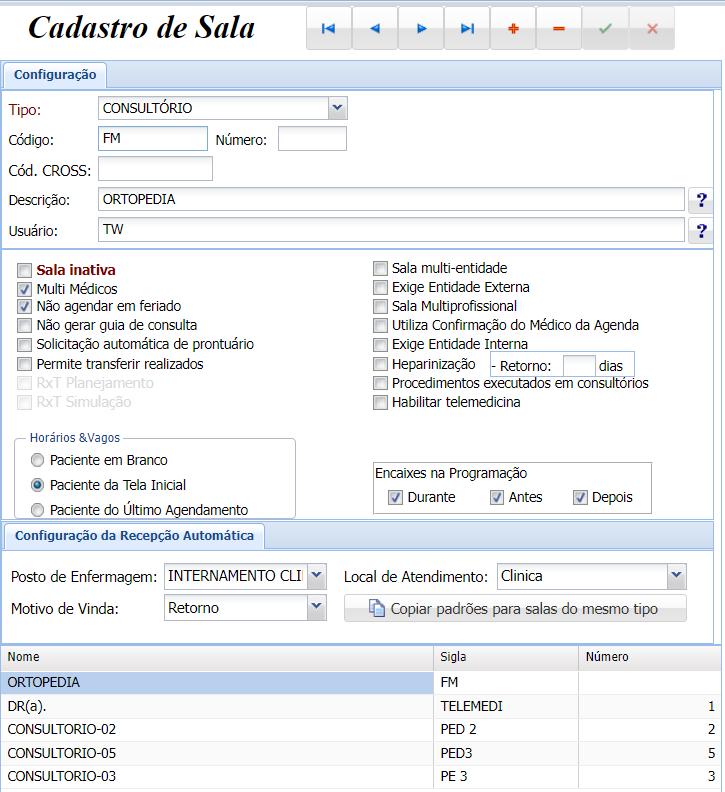The width and height of the screenshot is (725, 792).
Task: Select CONSULTORIO-02 row
Action: coord(361,729)
